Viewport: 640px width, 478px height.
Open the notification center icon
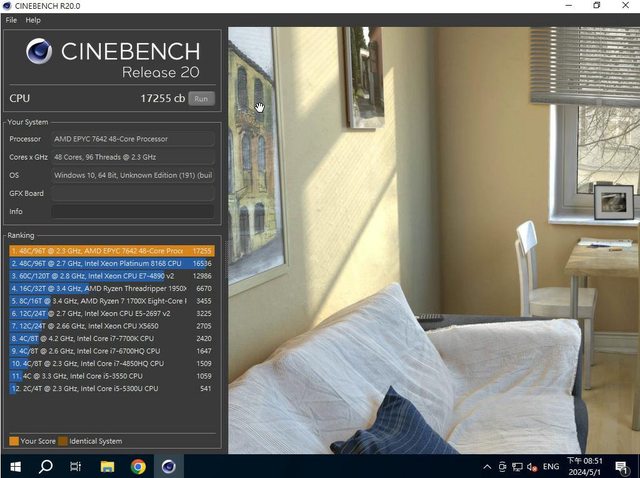pos(620,466)
